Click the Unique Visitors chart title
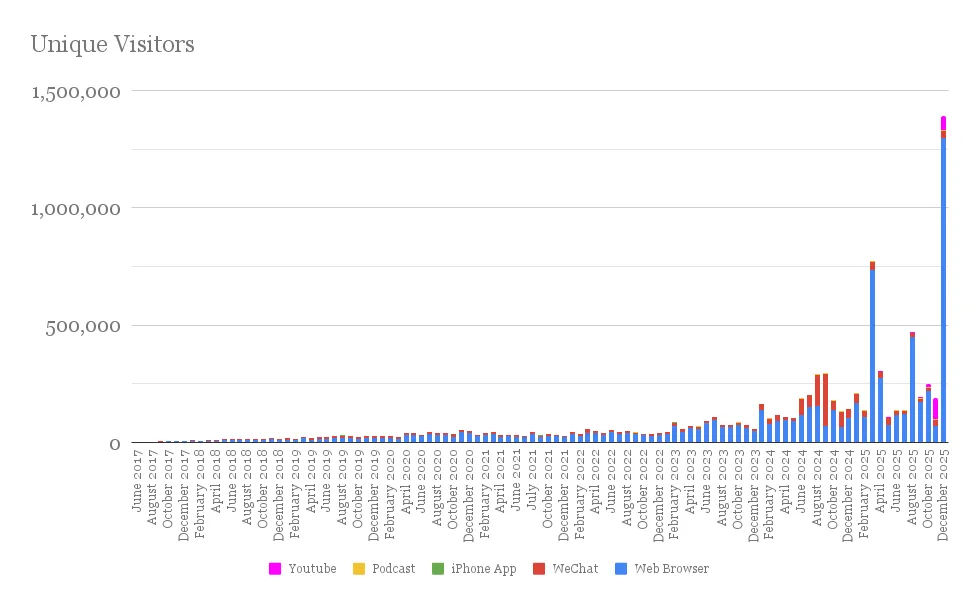 [x=112, y=44]
